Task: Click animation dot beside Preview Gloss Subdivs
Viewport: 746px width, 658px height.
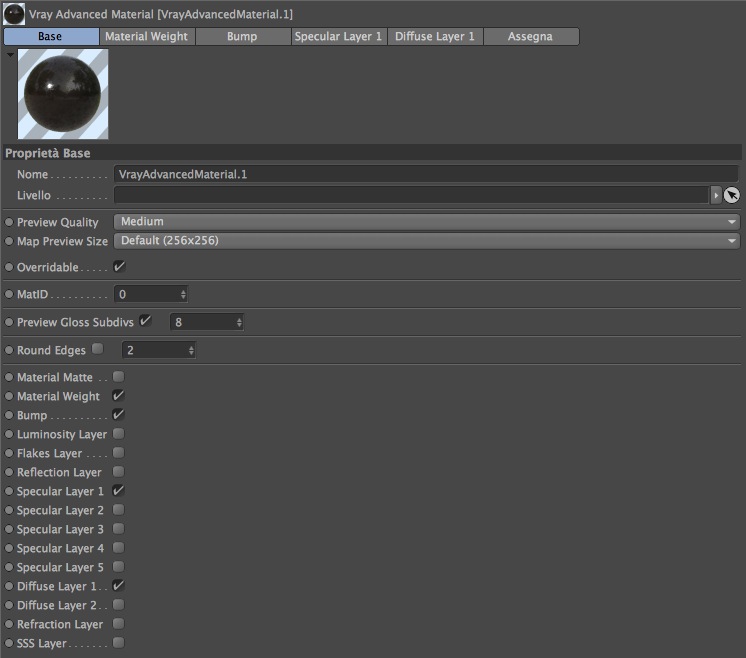Action: coord(9,322)
